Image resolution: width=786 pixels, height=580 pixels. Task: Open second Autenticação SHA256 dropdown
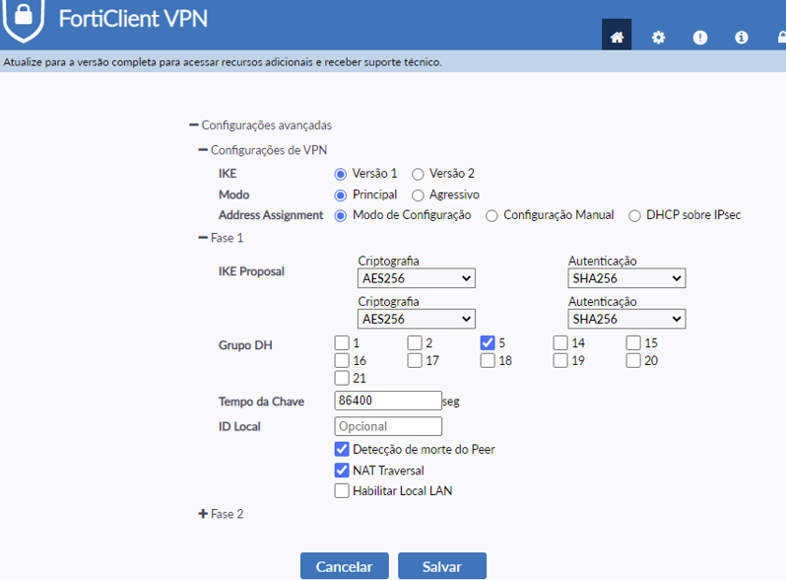point(626,319)
